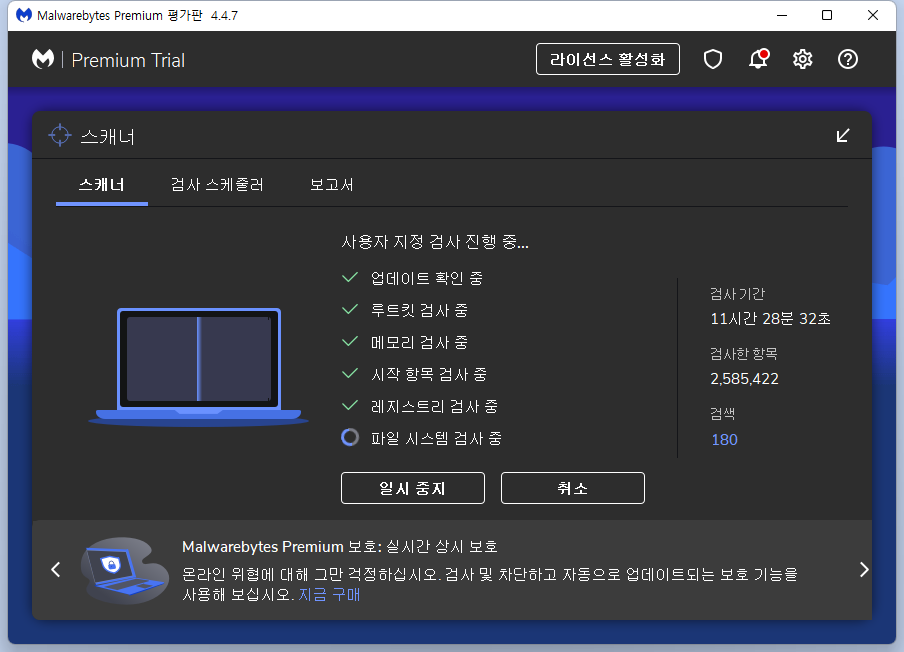Open the real-time protection shield icon
Screen dimensions: 904x652
tap(713, 59)
